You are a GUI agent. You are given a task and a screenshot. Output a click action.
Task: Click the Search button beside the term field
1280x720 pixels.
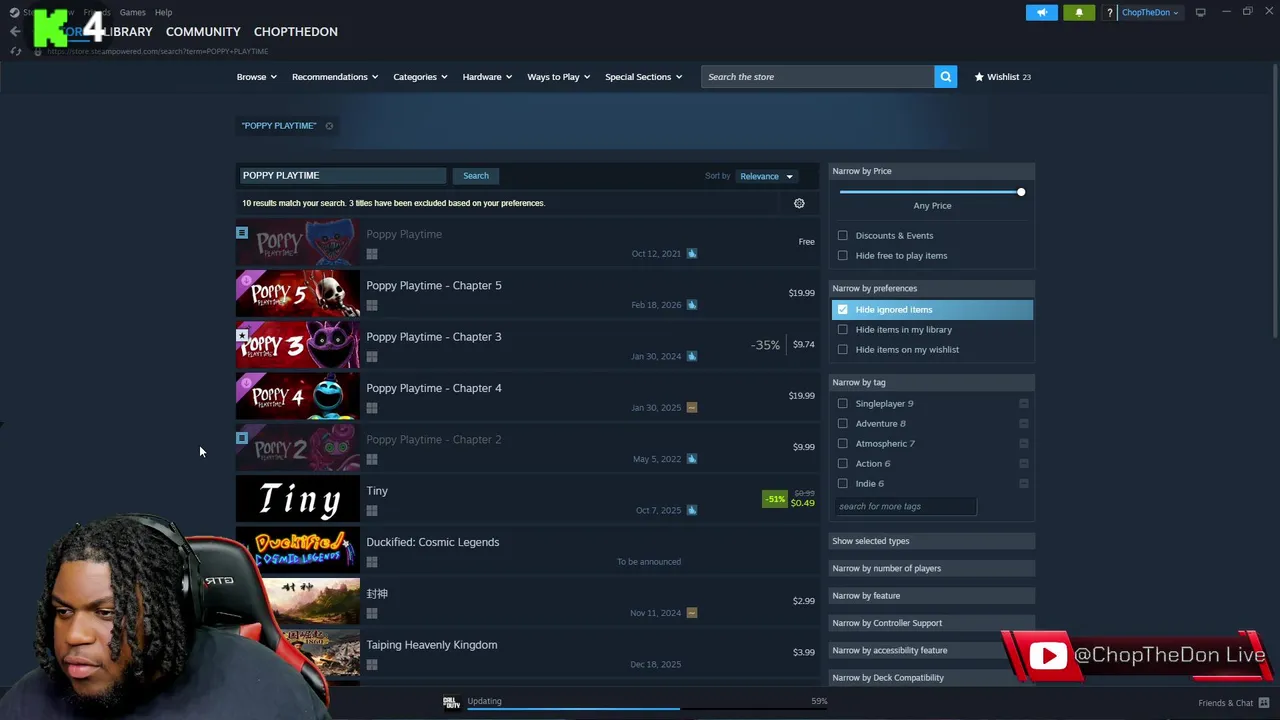click(476, 176)
